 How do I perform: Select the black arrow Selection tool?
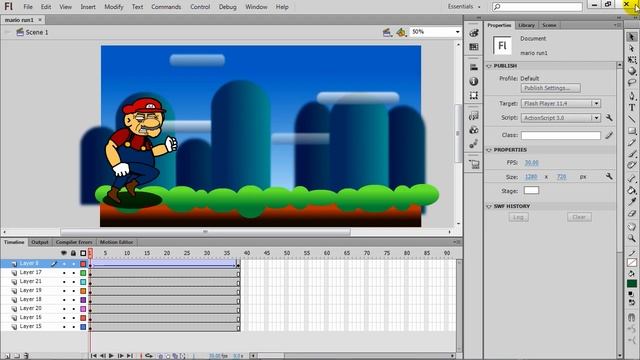631,37
